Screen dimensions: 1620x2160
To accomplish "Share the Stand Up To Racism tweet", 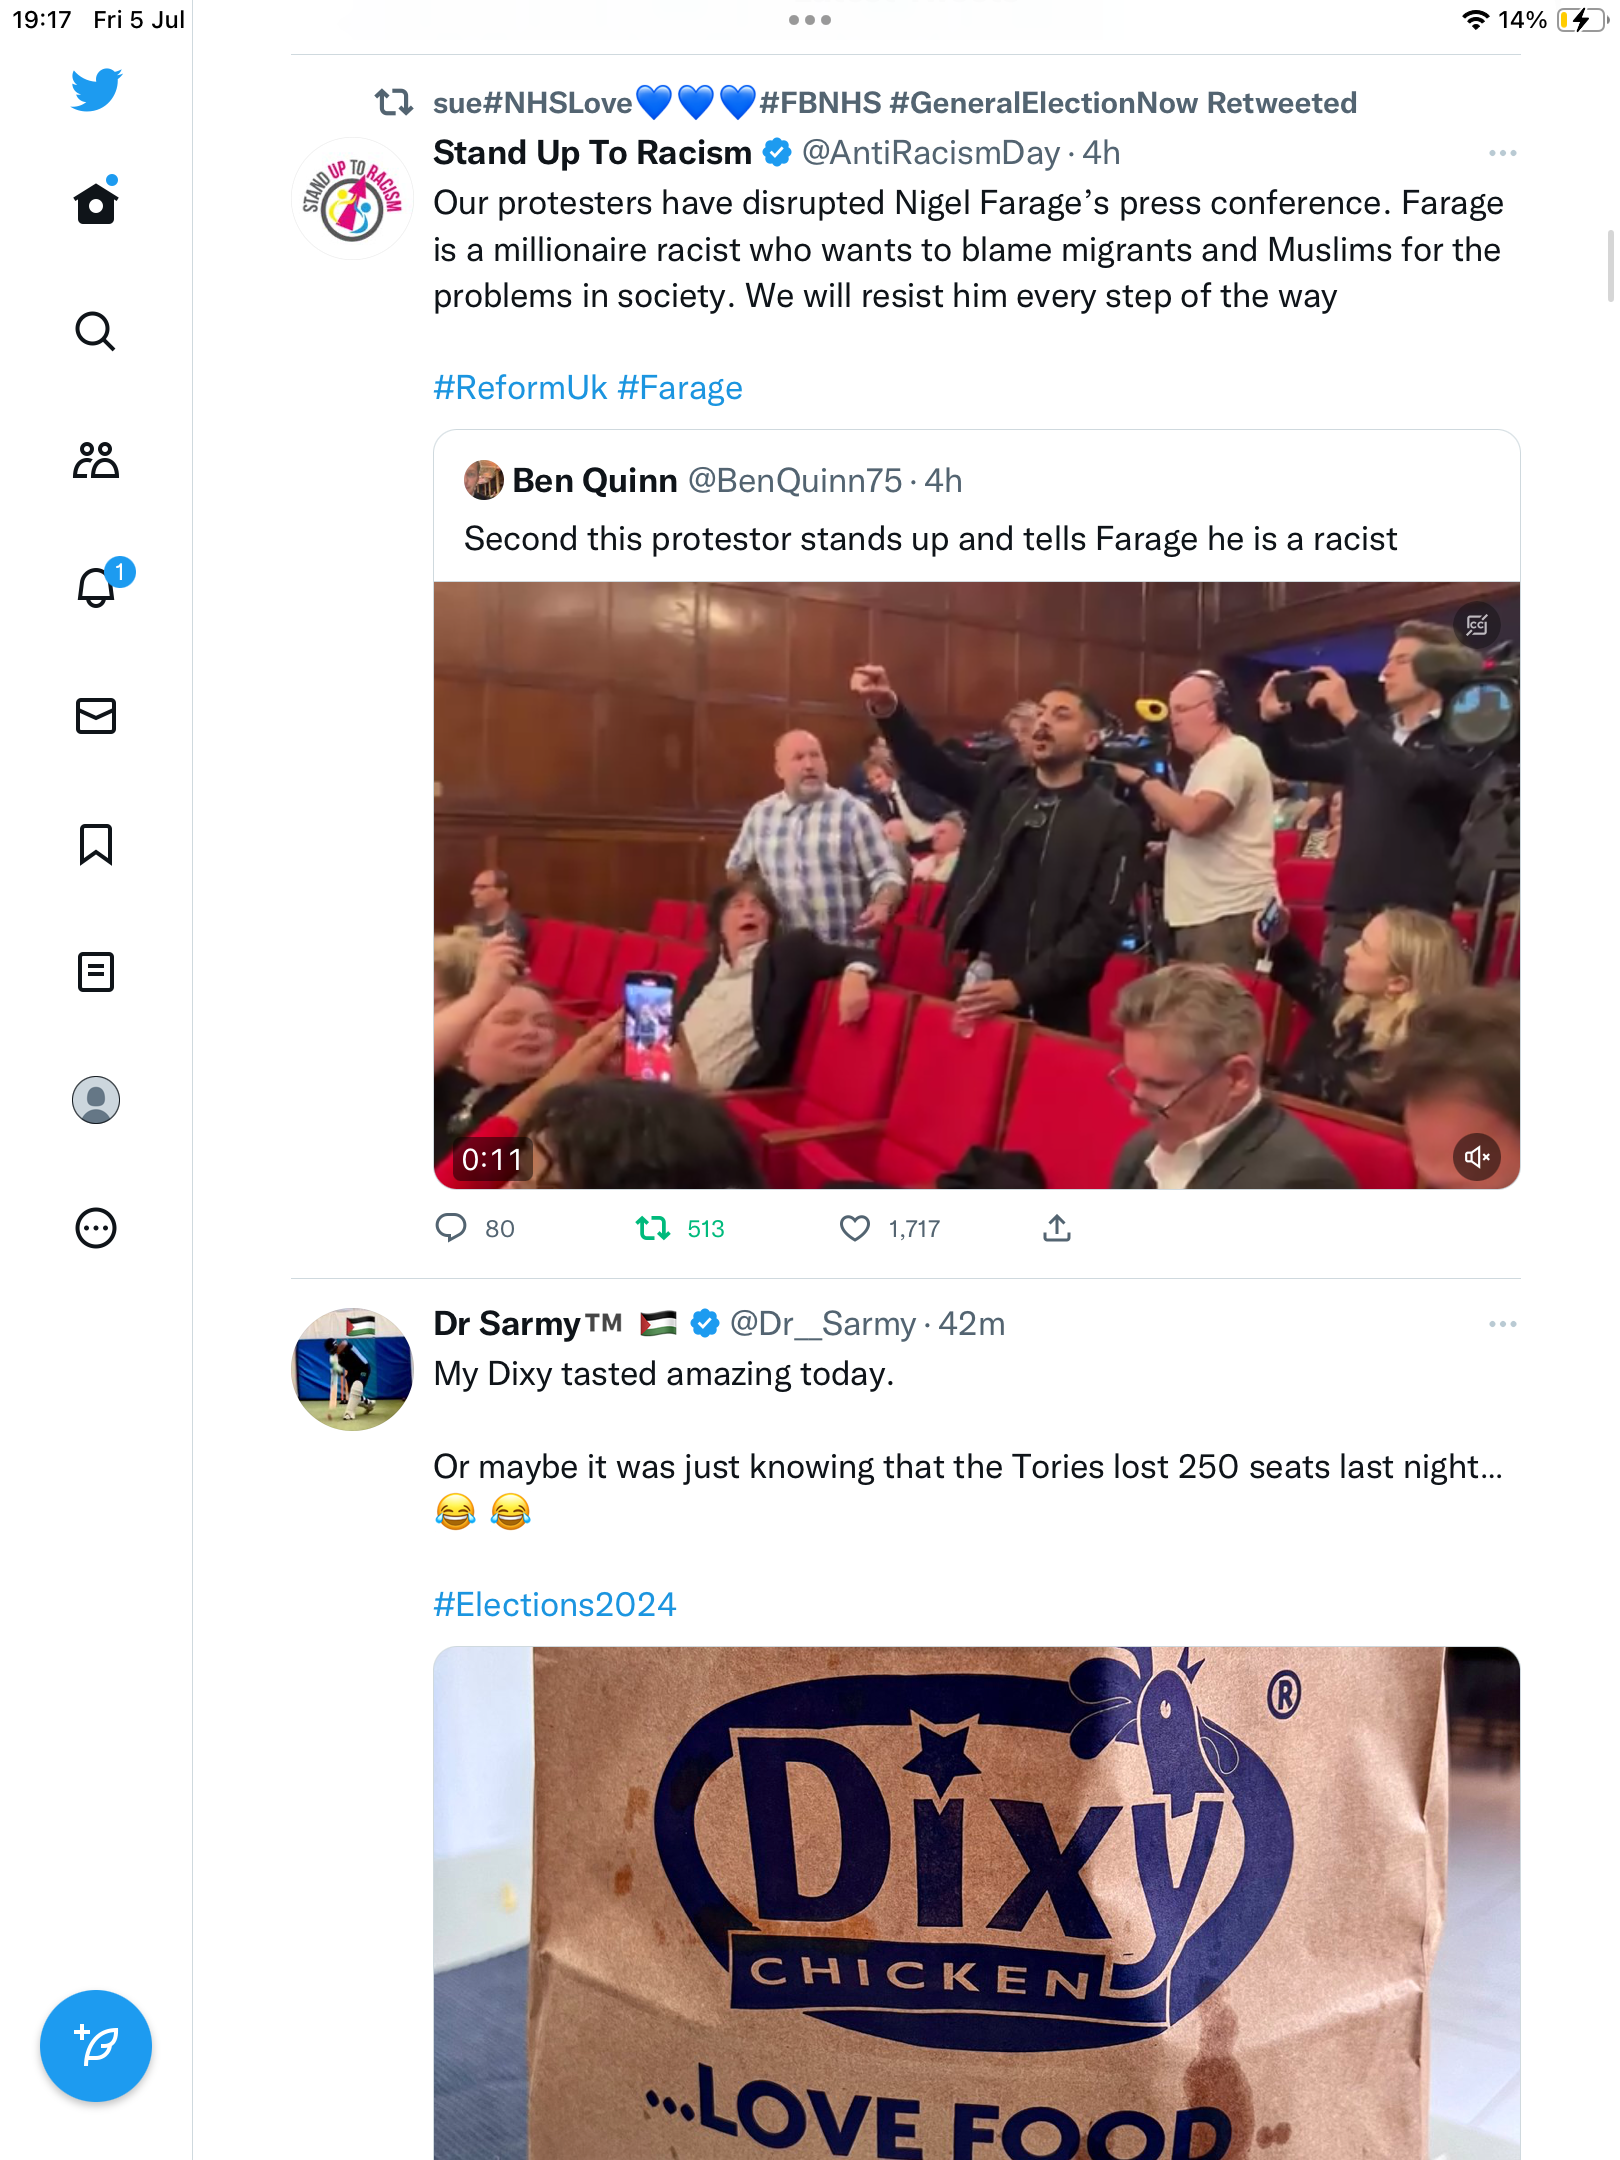I will pos(1057,1228).
